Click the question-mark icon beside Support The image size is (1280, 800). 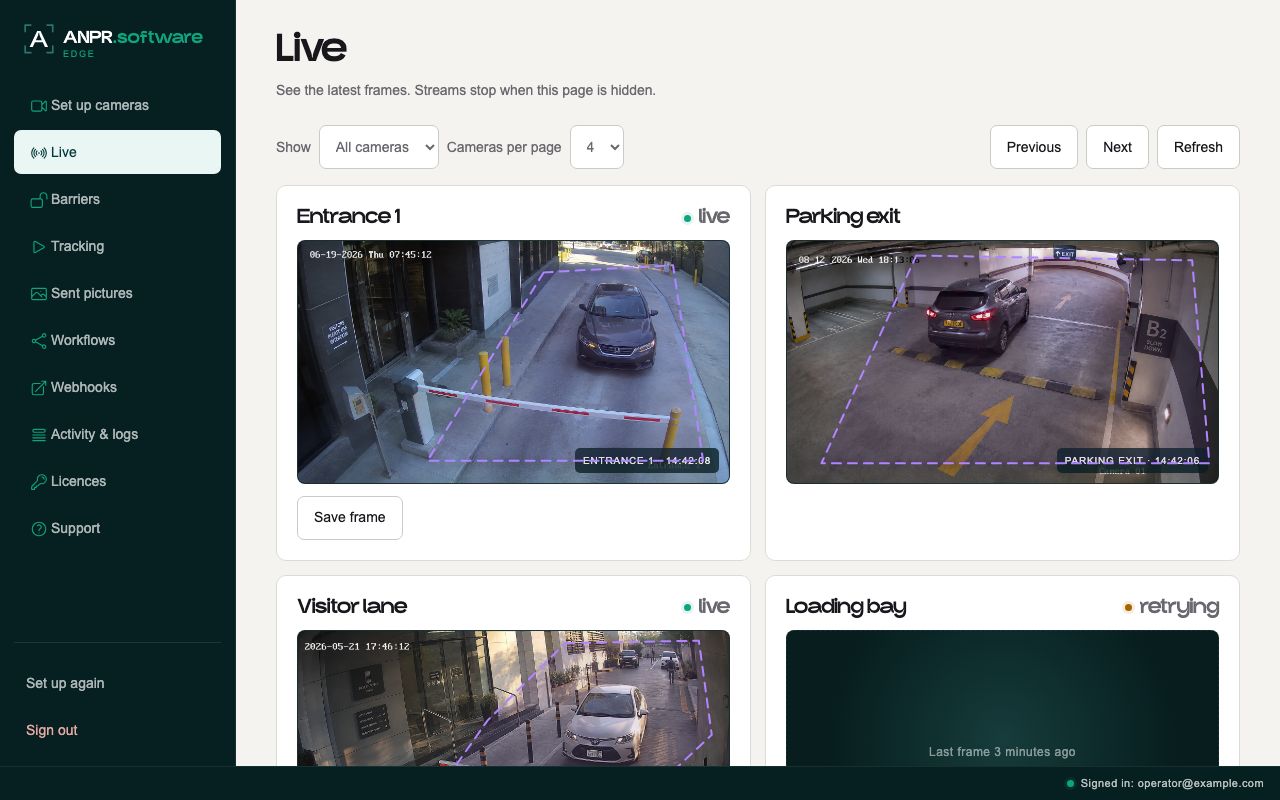(x=39, y=529)
